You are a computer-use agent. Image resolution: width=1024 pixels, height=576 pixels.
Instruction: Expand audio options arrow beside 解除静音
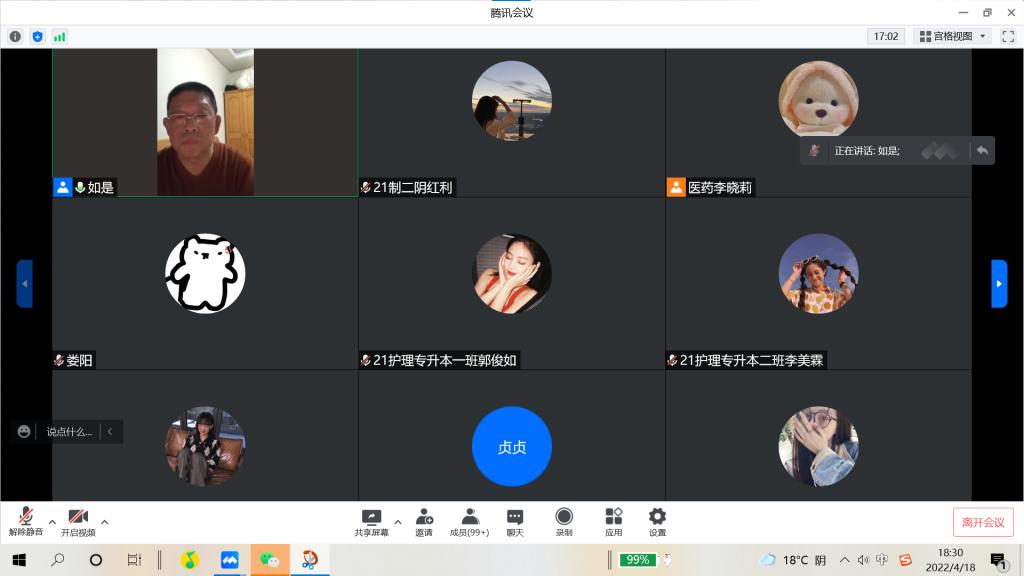click(52, 521)
